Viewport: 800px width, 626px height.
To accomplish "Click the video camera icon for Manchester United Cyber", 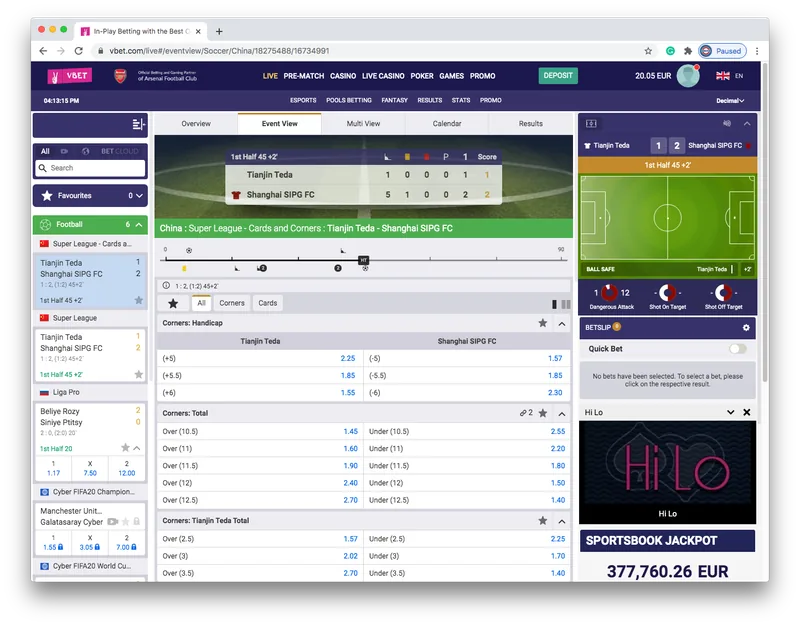I will (113, 521).
